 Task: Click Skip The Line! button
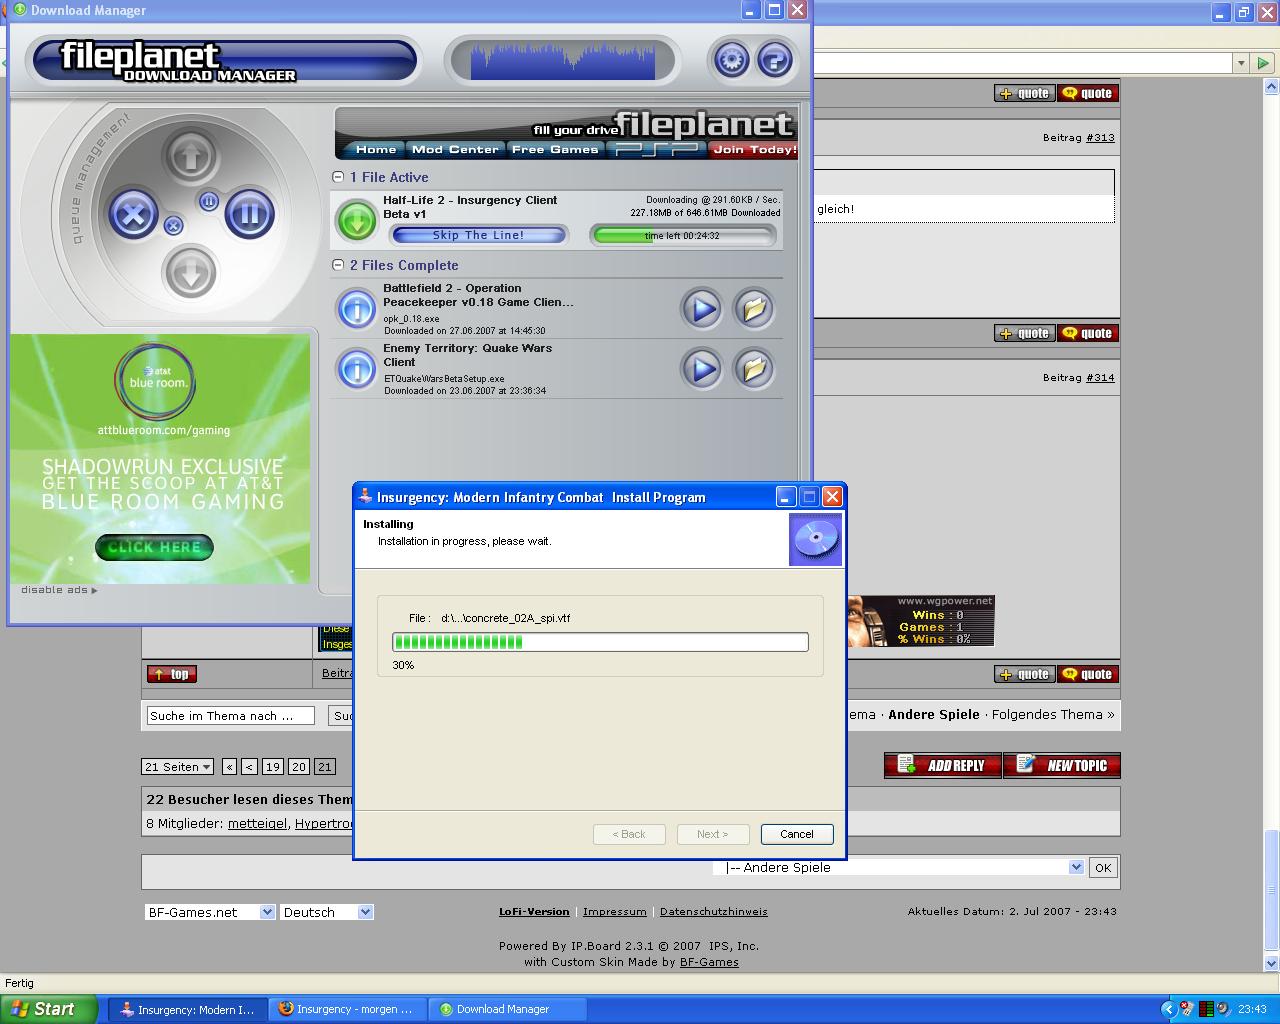(478, 235)
